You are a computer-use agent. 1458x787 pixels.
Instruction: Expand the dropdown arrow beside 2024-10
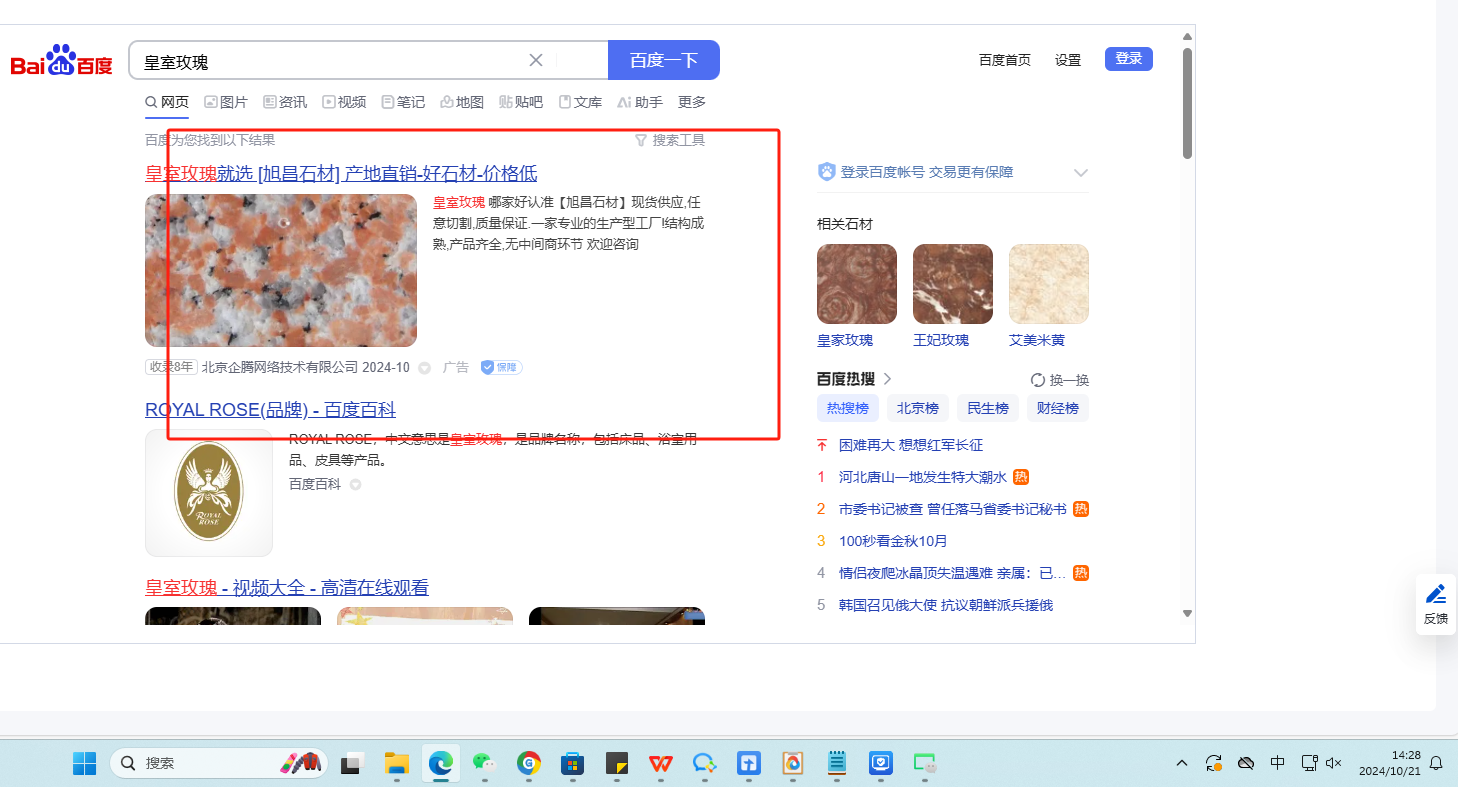(424, 368)
